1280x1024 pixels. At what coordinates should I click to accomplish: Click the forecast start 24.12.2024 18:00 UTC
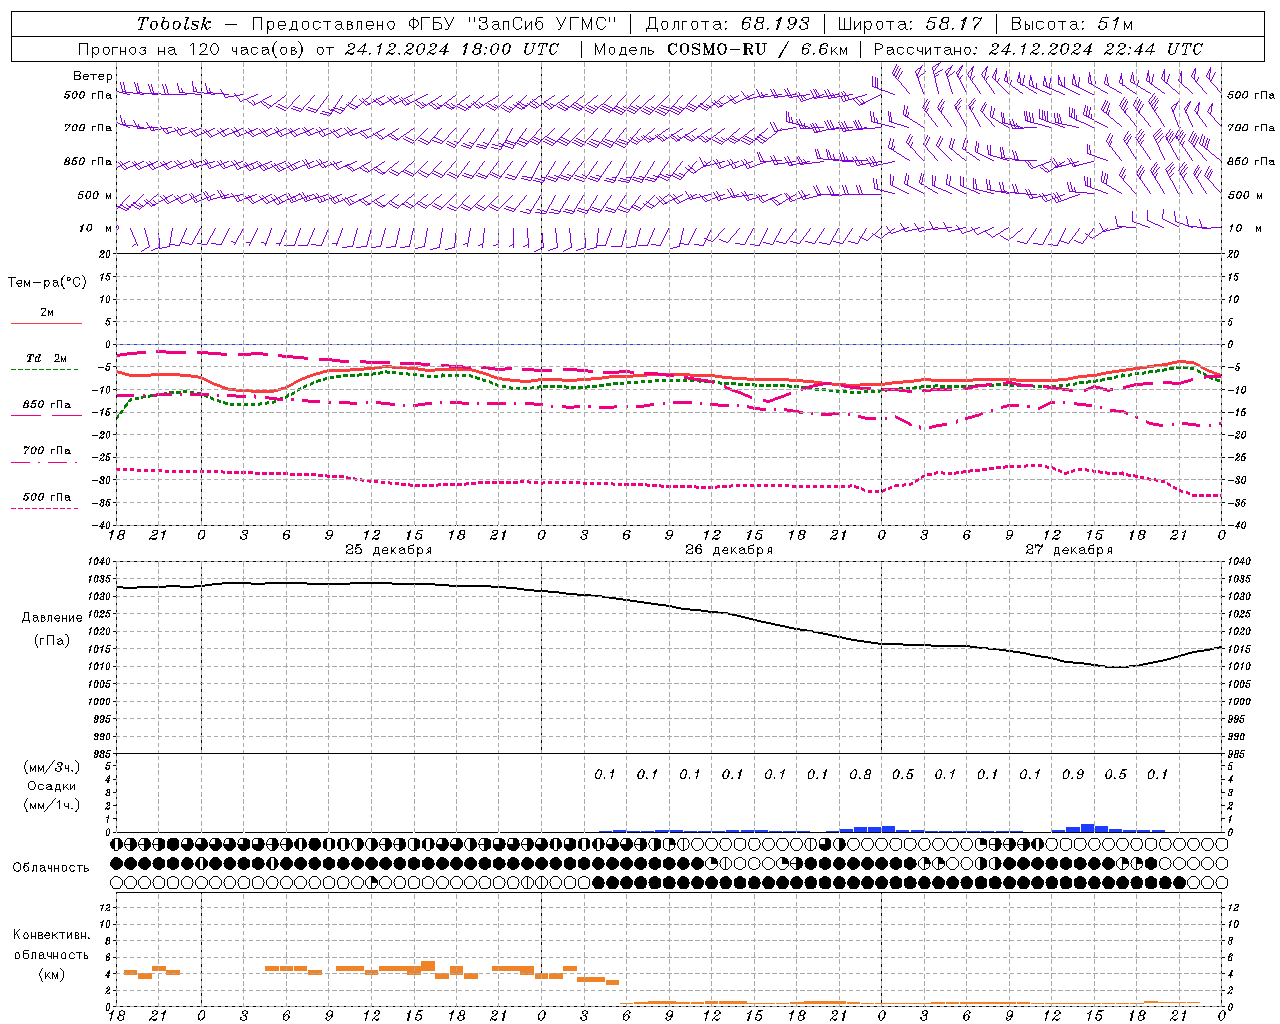[451, 49]
